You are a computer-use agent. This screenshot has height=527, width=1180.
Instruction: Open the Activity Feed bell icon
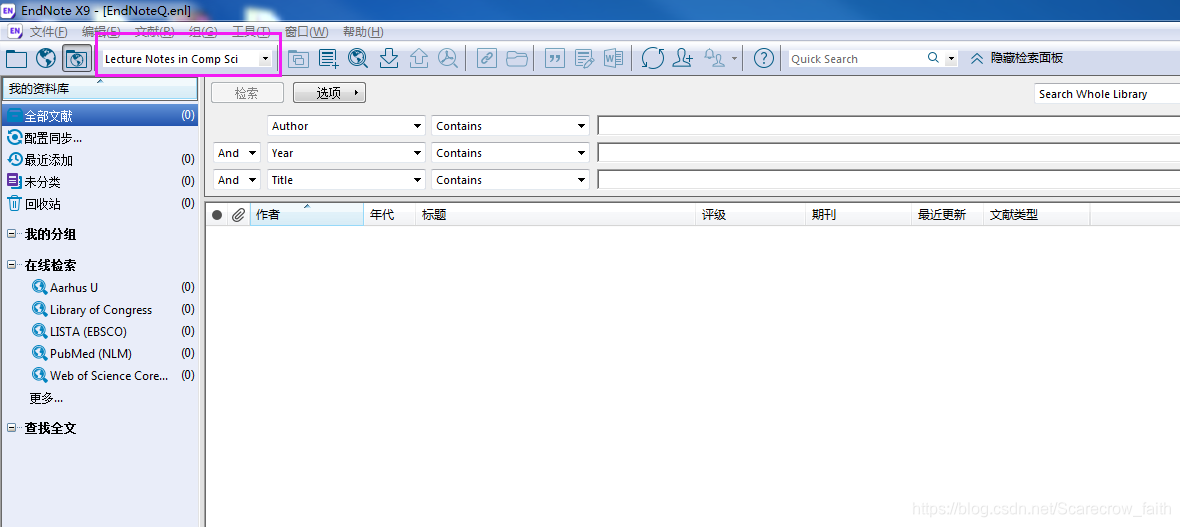(x=714, y=59)
